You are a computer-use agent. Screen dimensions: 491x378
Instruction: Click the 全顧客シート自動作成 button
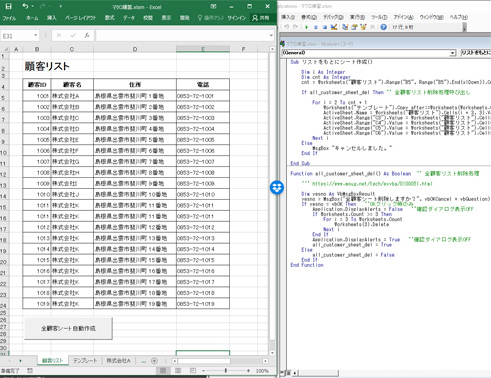pos(68,328)
